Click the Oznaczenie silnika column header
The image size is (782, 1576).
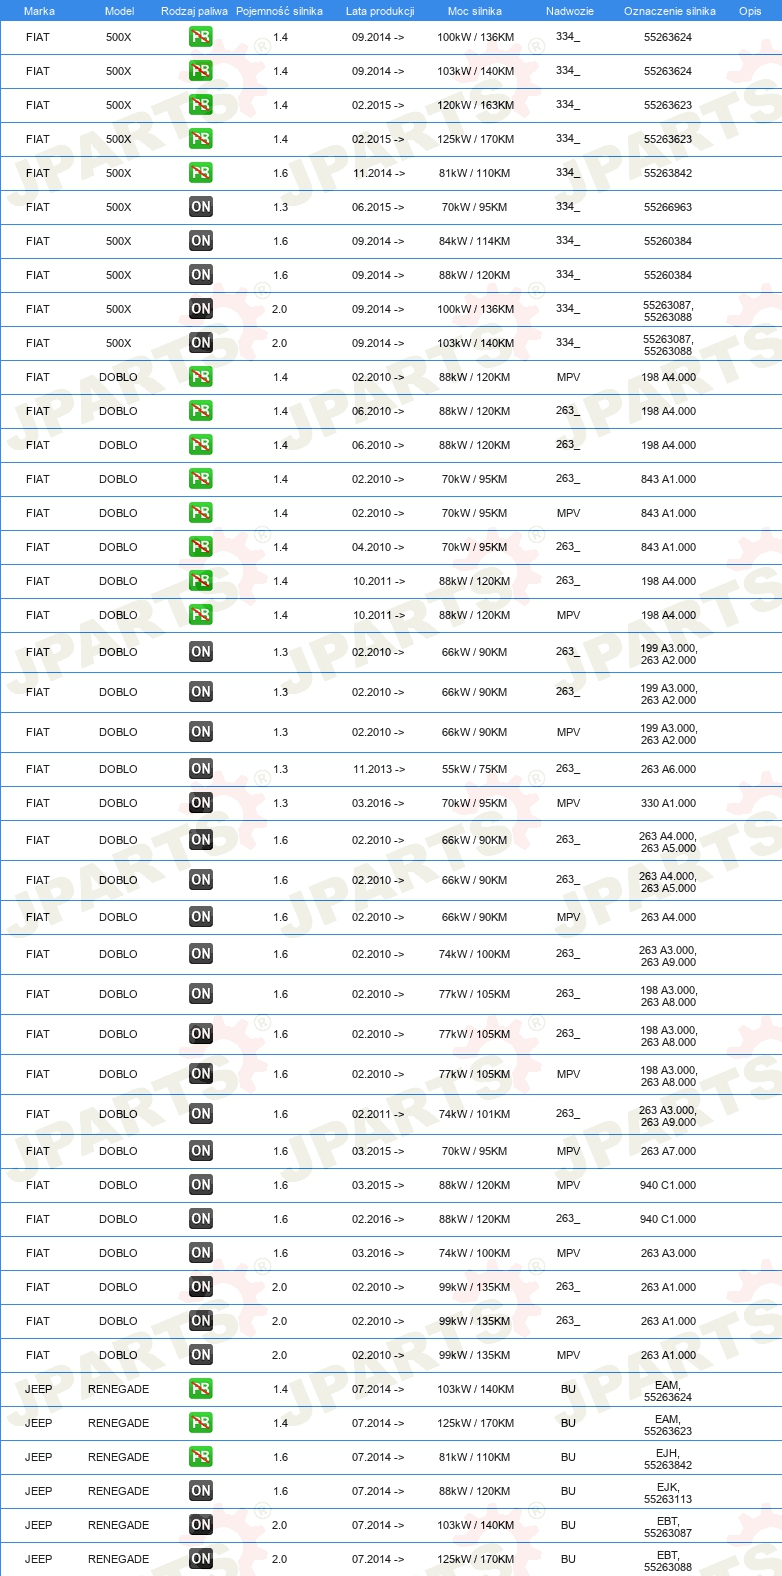pos(670,11)
